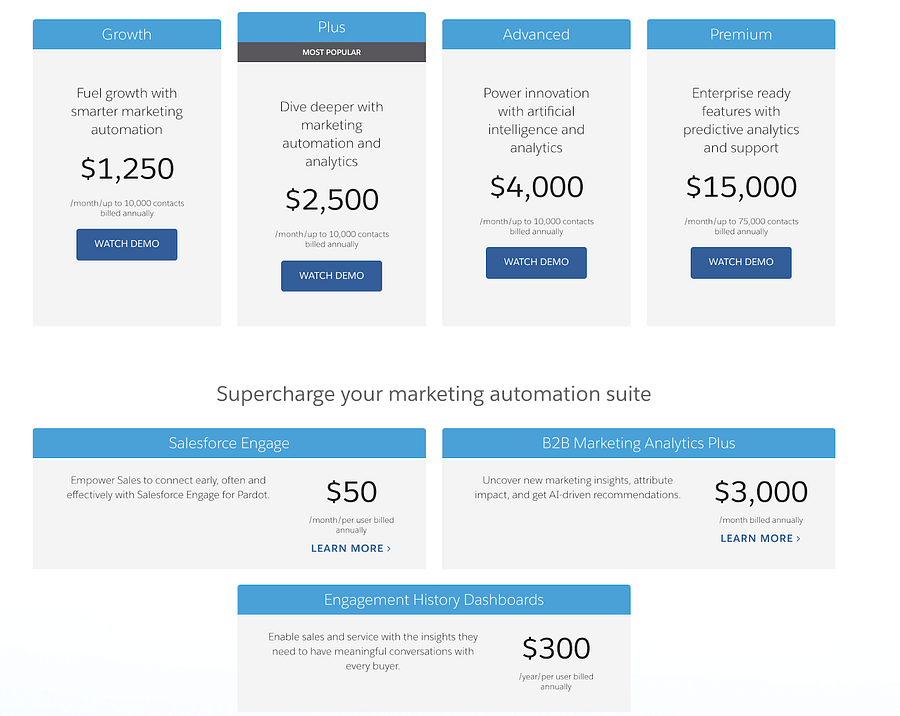The width and height of the screenshot is (900, 716).
Task: Click 'Empower Sales to connect early' description
Action: point(168,487)
